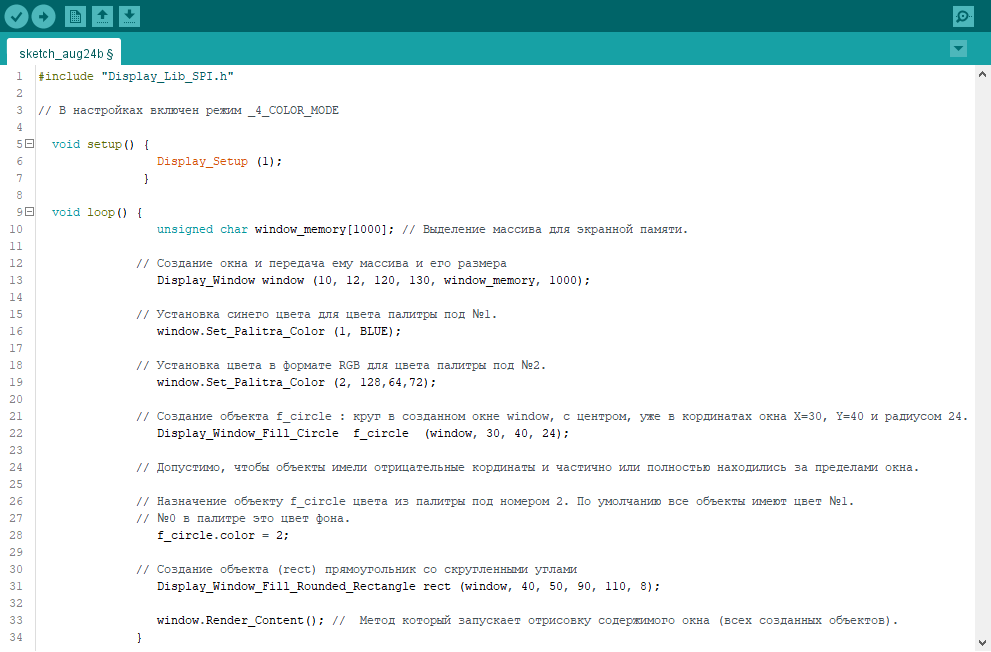The height and width of the screenshot is (652, 991).
Task: Click line number 22 in gutter
Action: tap(16, 433)
